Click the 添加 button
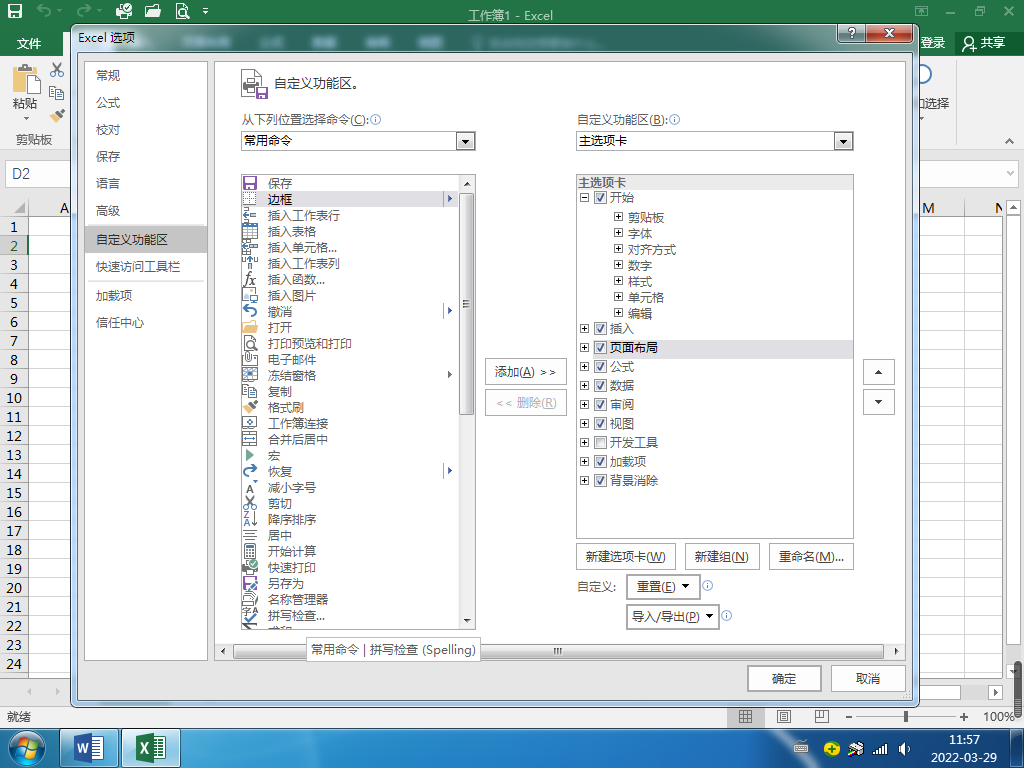This screenshot has height=768, width=1024. [526, 372]
